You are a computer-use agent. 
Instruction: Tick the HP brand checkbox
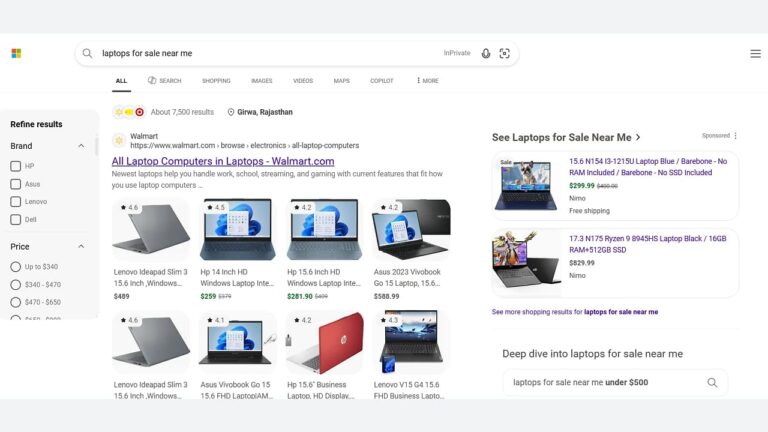pyautogui.click(x=16, y=166)
